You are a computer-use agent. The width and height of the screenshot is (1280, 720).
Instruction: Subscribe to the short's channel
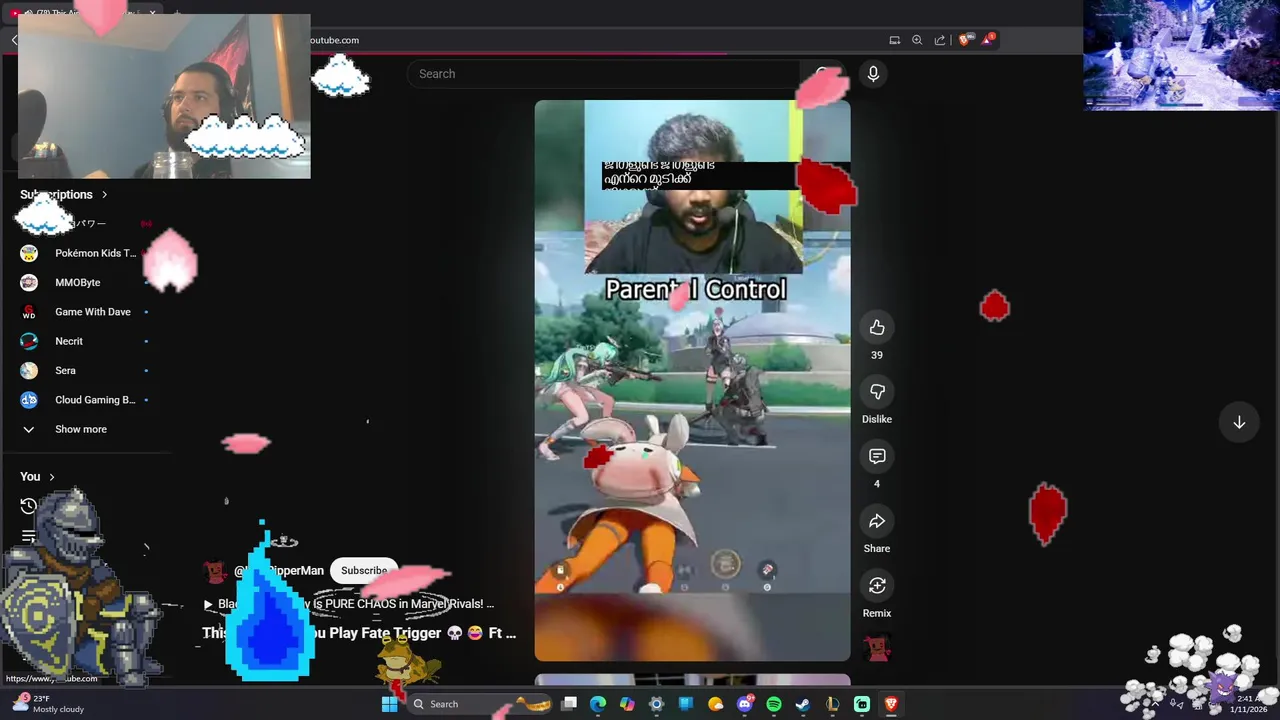click(364, 570)
